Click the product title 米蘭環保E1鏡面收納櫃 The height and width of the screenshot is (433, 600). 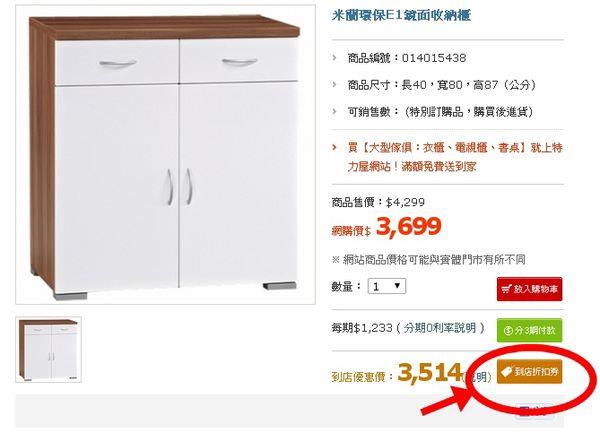(401, 15)
